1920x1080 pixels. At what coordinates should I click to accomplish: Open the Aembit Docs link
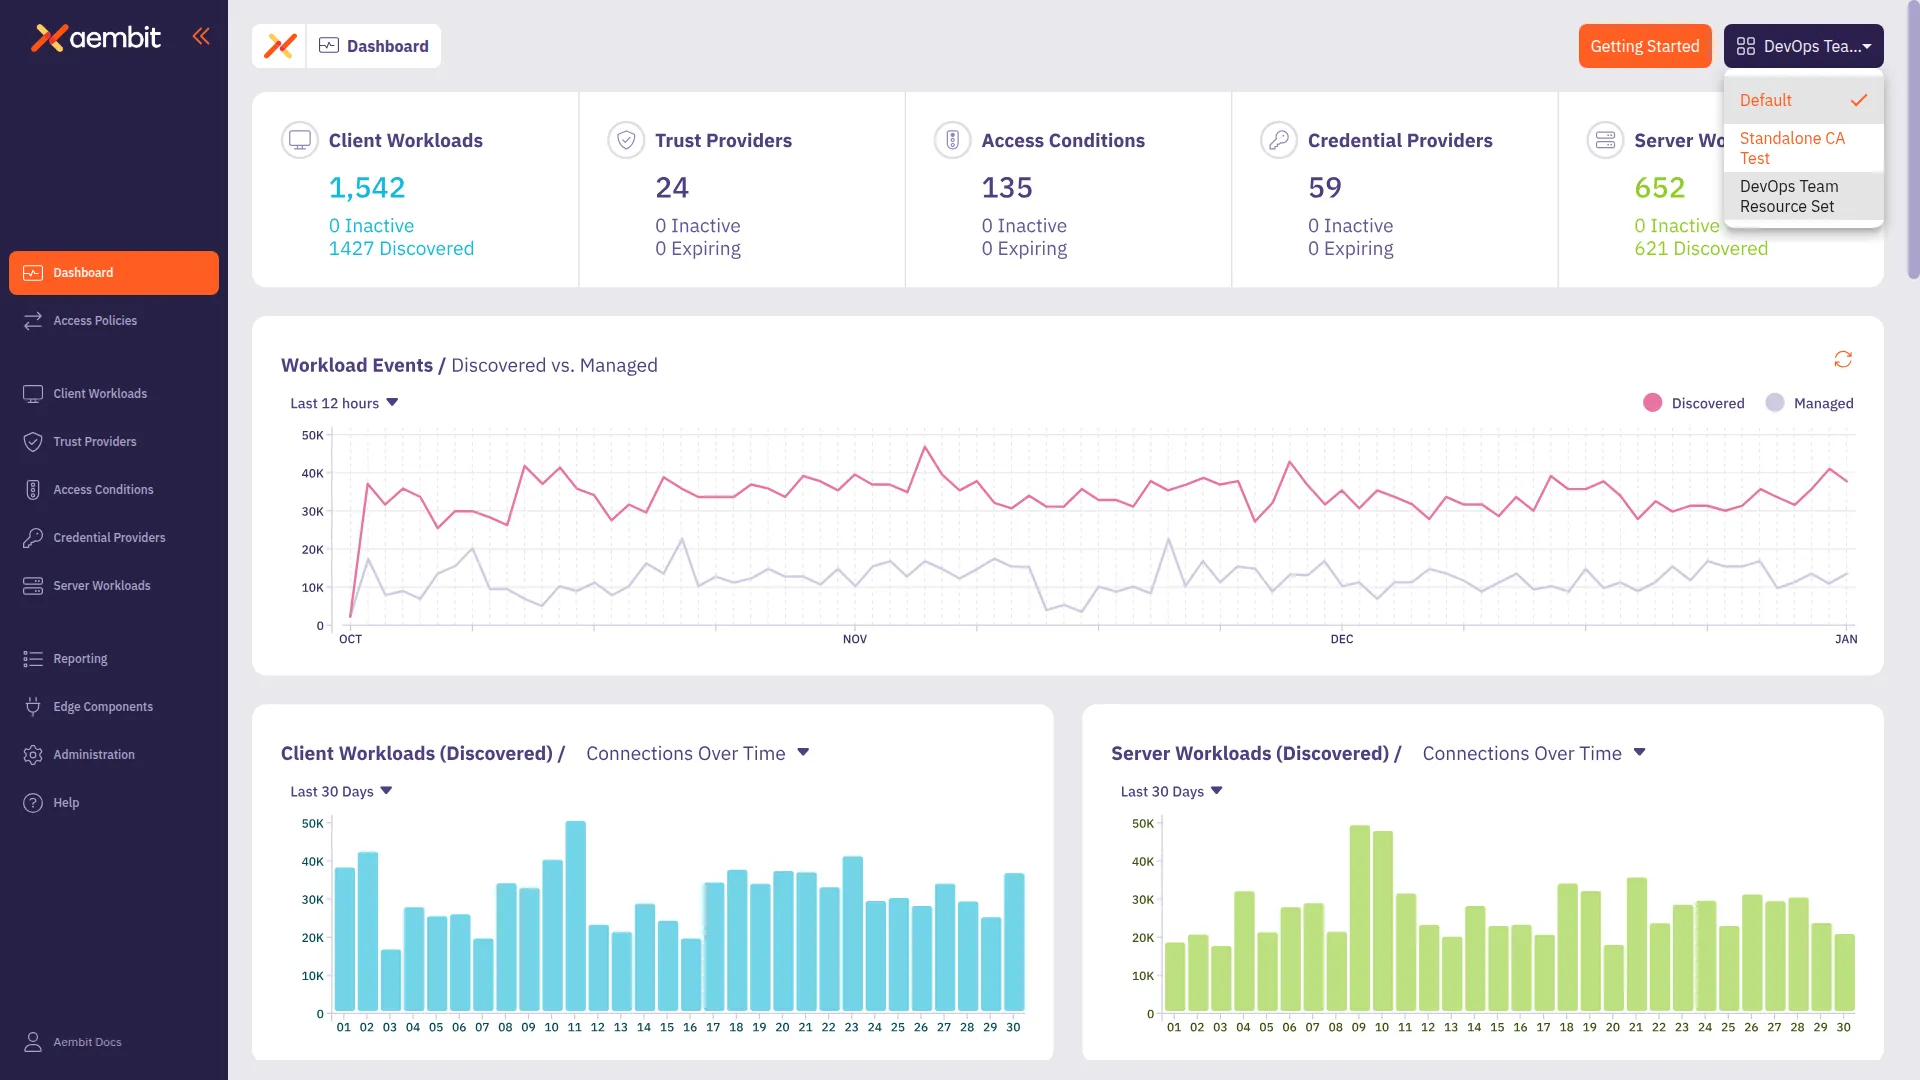86,1042
